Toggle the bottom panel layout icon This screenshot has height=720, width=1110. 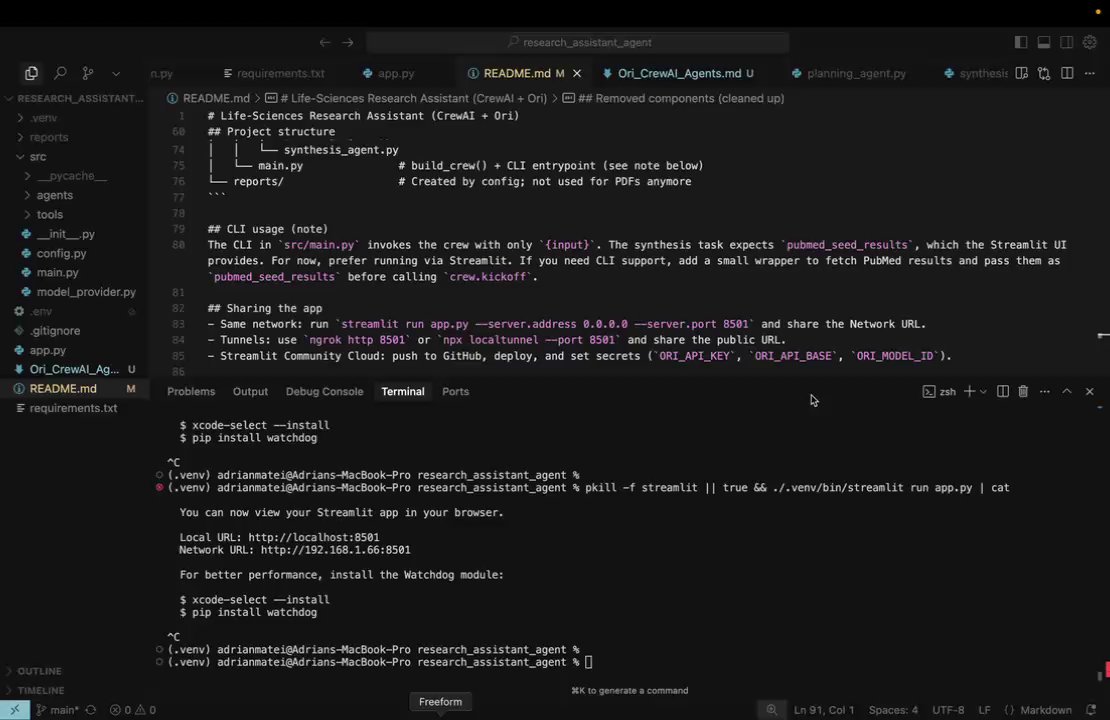click(1043, 42)
